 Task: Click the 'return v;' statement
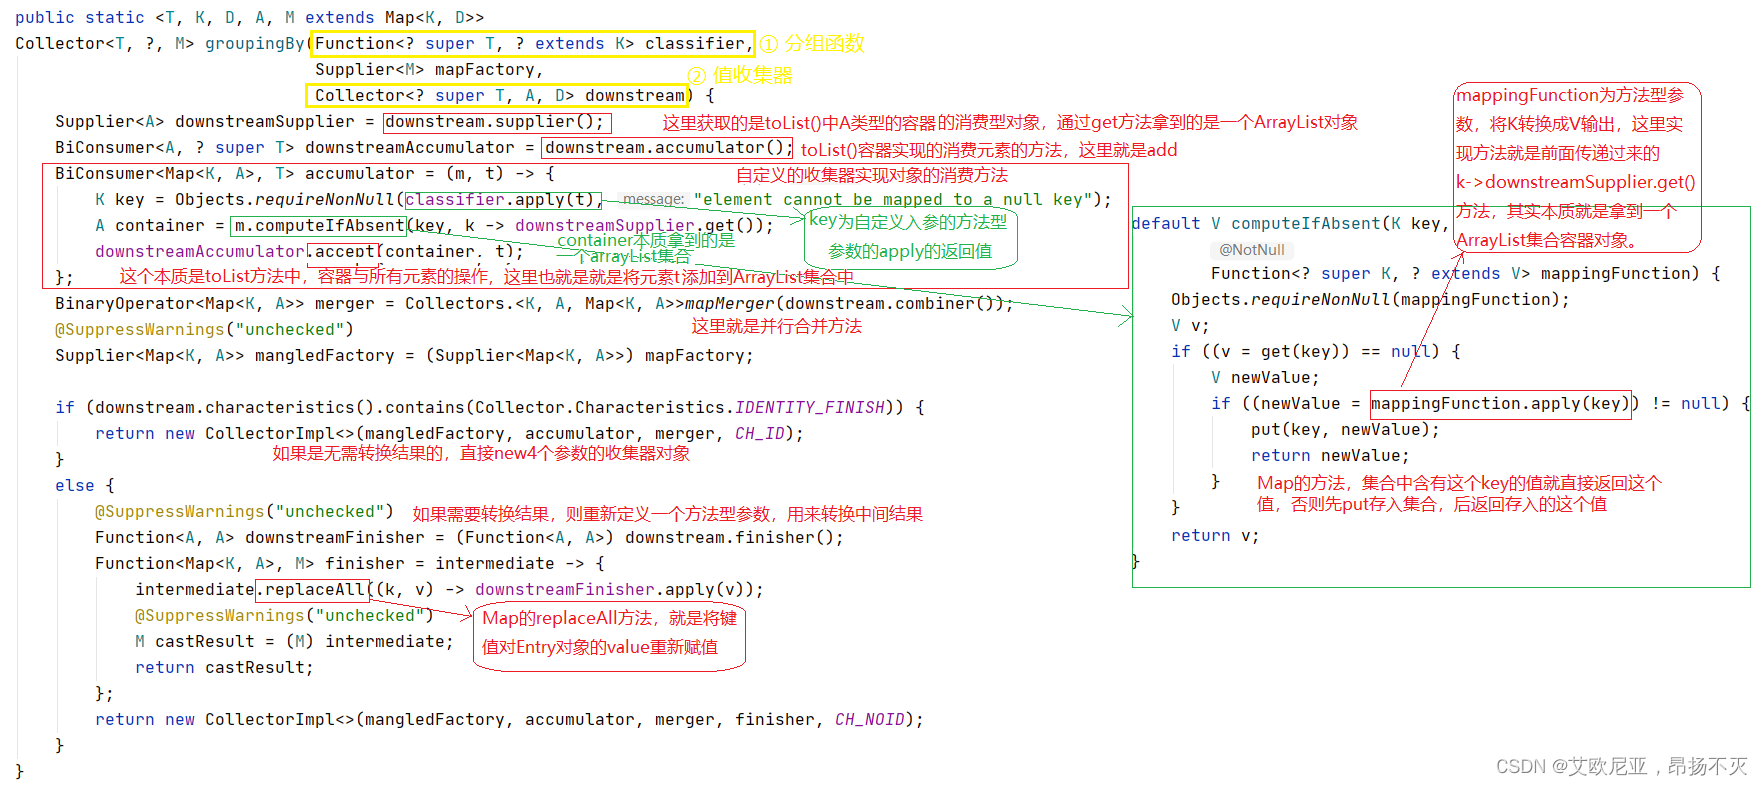[x=1215, y=535]
